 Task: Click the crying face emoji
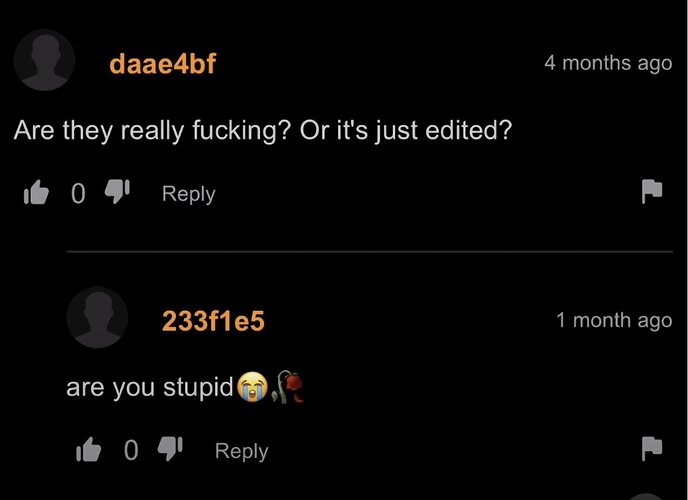click(x=252, y=386)
